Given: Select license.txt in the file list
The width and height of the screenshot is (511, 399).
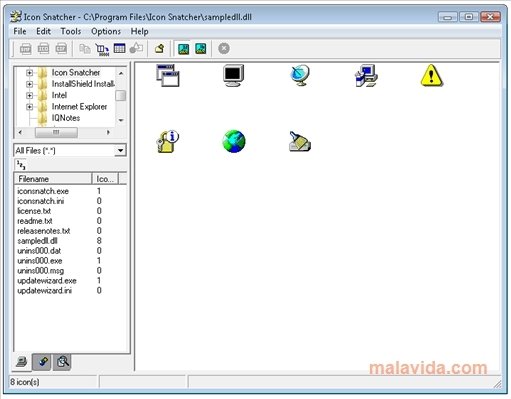Looking at the screenshot, I should point(34,211).
